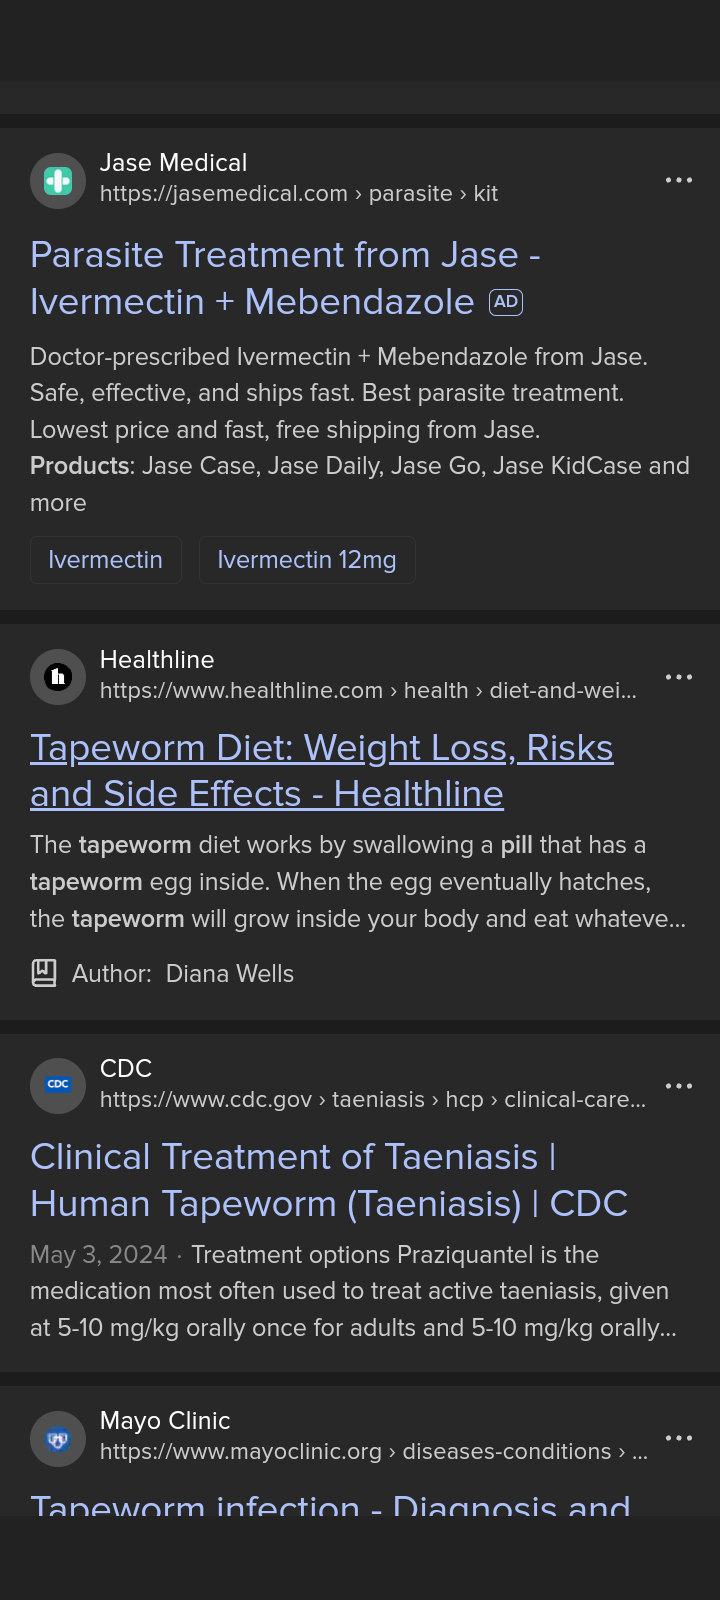Image resolution: width=720 pixels, height=1600 pixels.
Task: Open more options for Healthline result
Action: [679, 677]
